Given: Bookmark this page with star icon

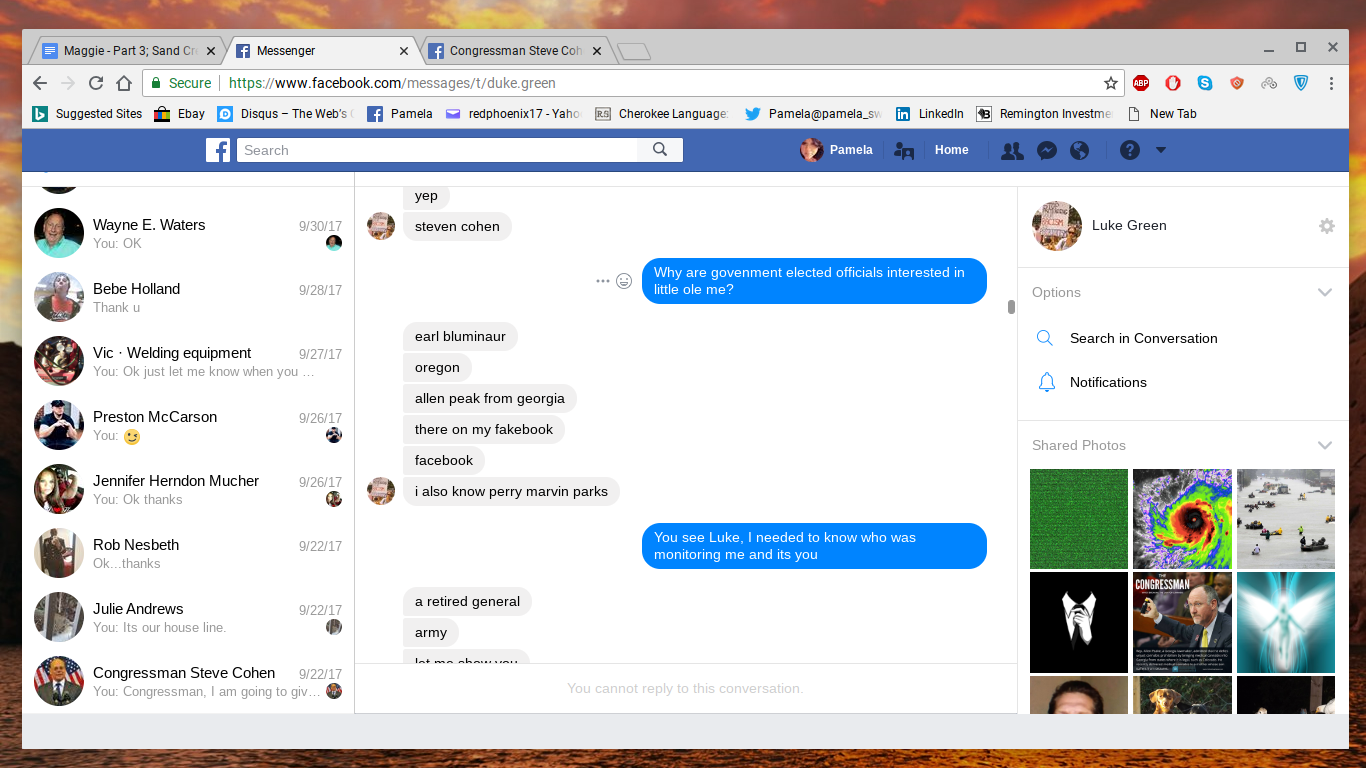Looking at the screenshot, I should click(1110, 83).
